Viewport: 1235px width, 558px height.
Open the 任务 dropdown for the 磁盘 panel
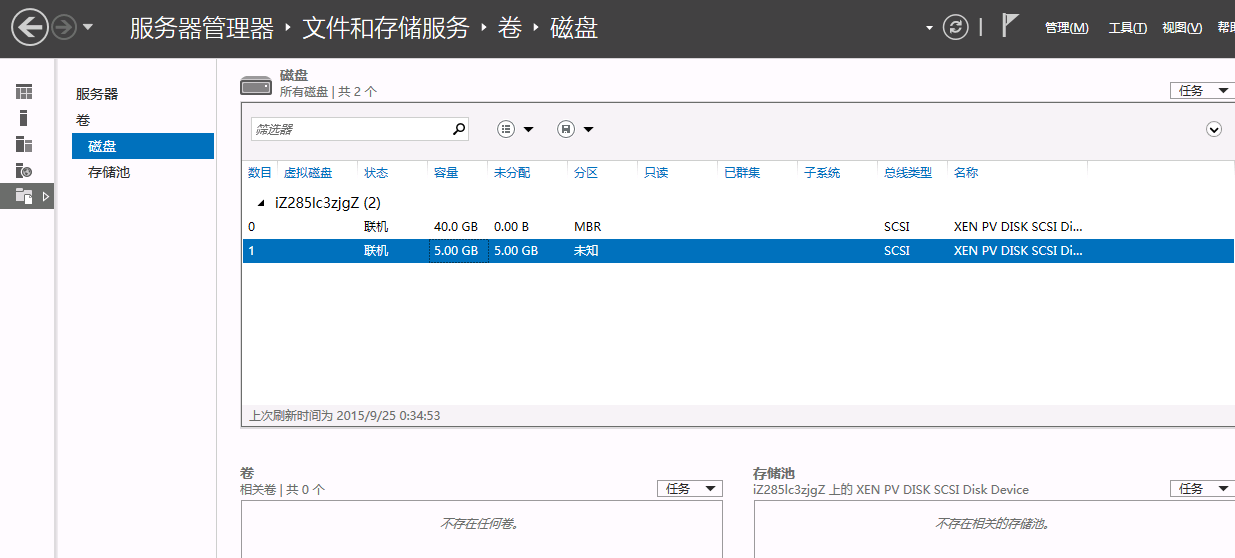[x=1201, y=91]
